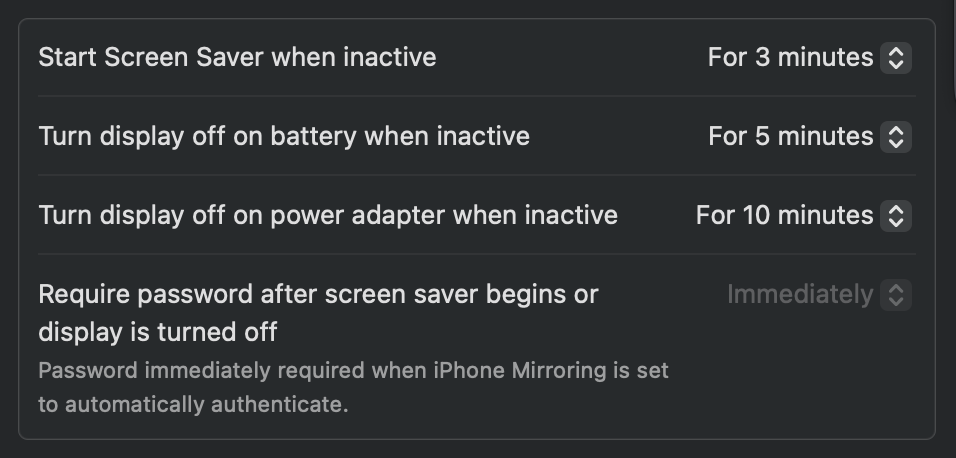Click the greyed-out Immediately password dropdown
Screen dimensions: 956x458
tap(800, 295)
